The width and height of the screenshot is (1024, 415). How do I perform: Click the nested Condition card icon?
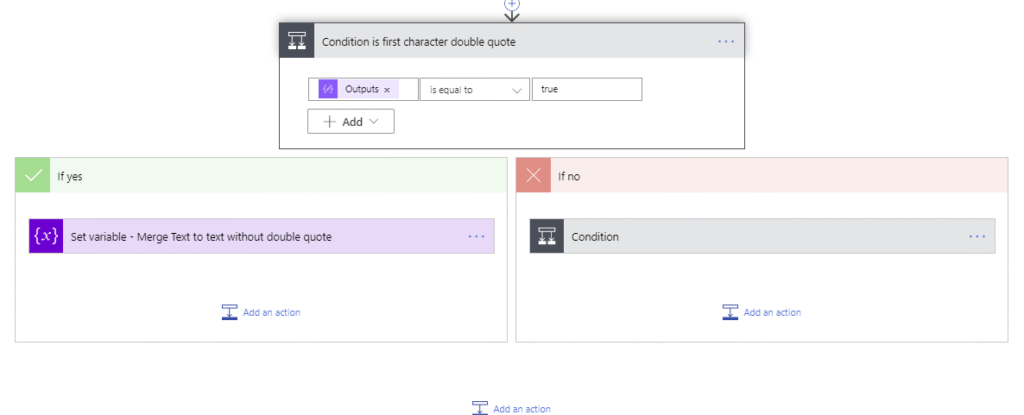[547, 237]
